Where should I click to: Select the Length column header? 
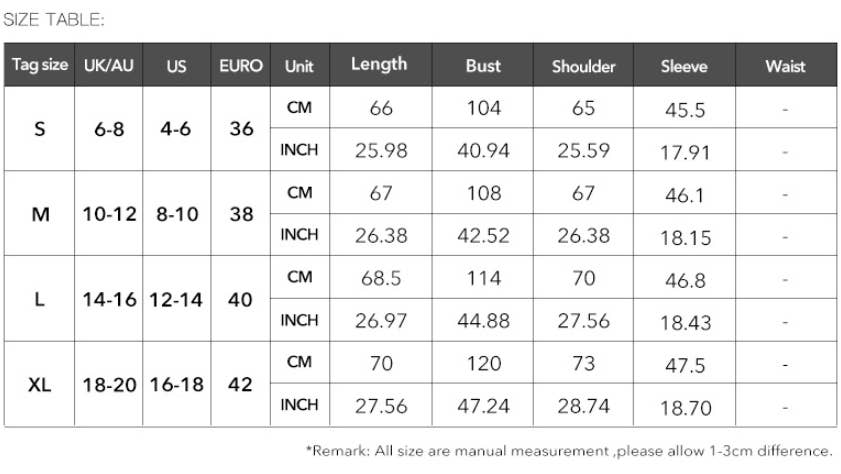(x=379, y=65)
